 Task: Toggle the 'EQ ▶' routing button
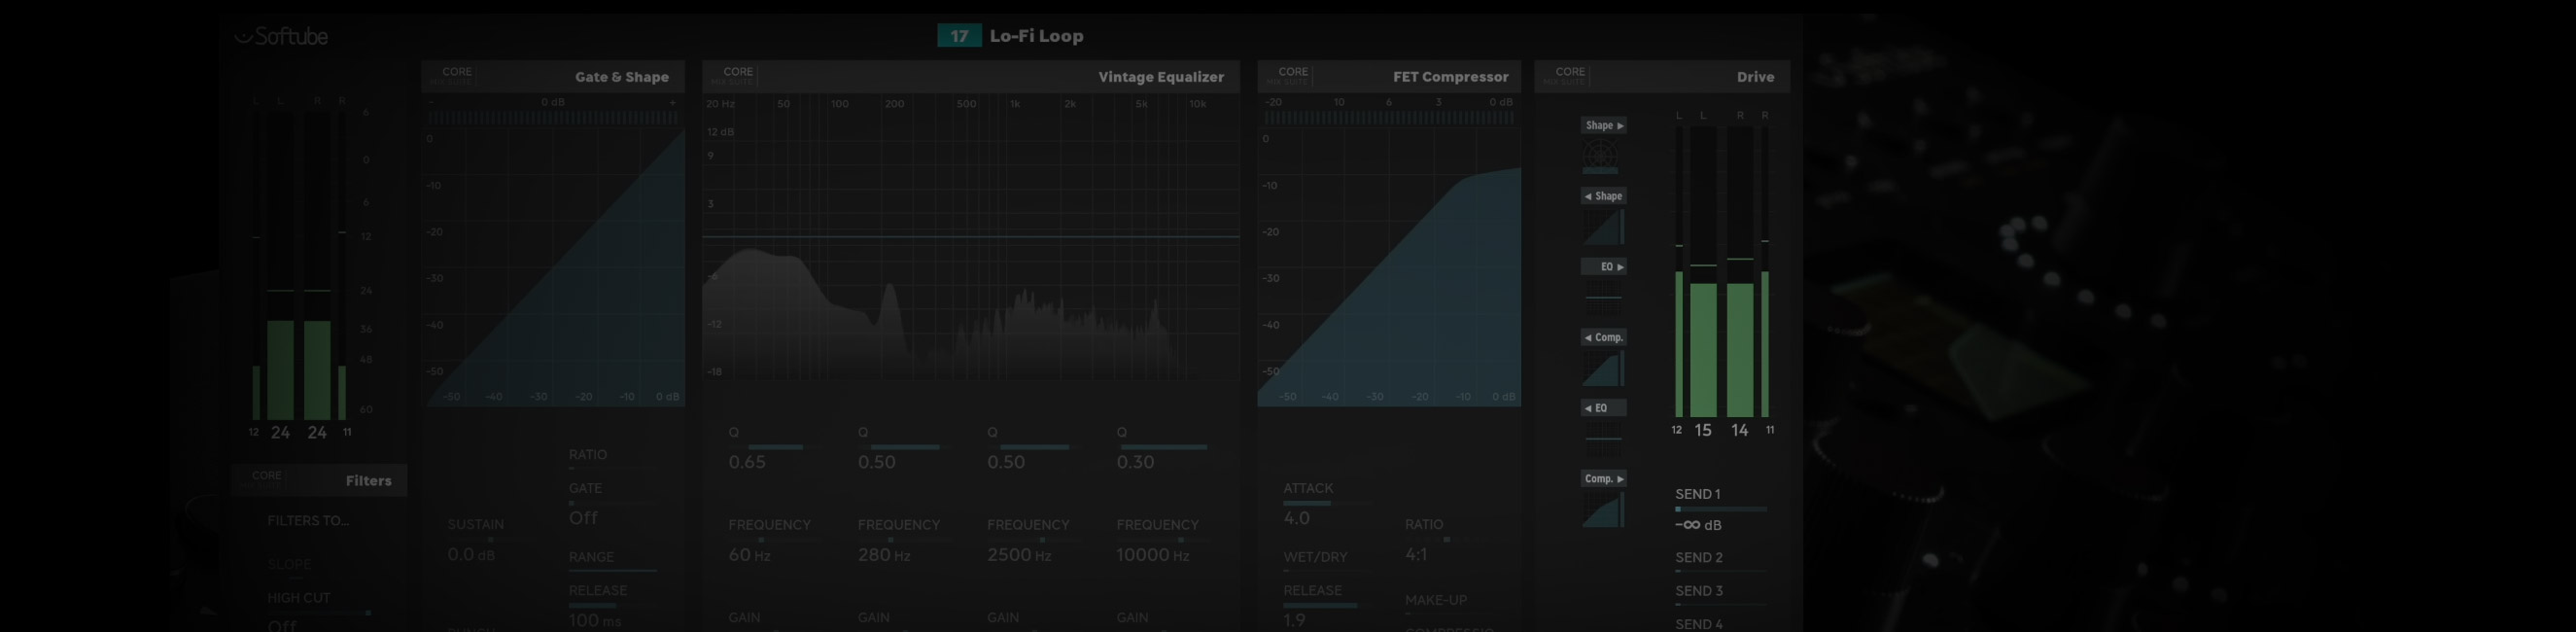click(1603, 267)
